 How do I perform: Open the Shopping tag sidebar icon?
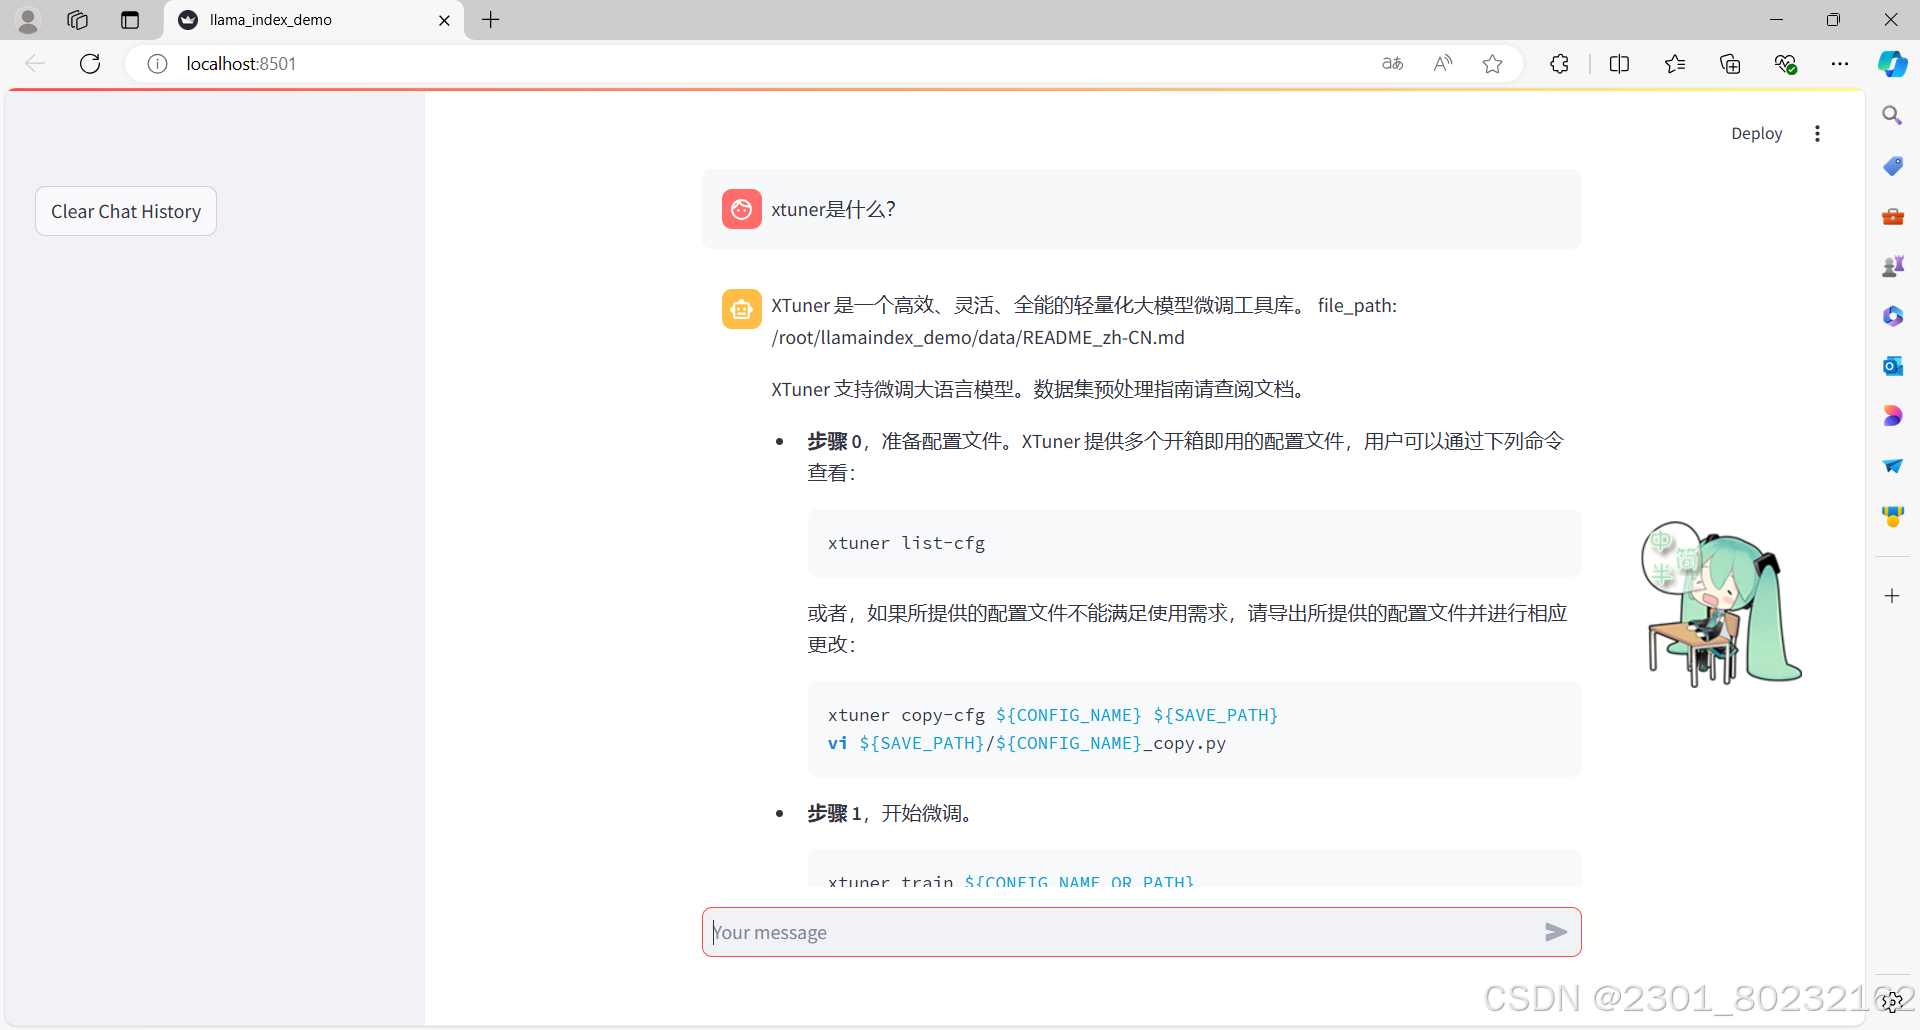[x=1892, y=166]
